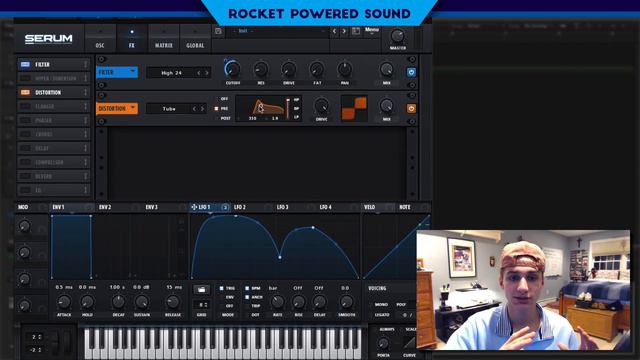
Task: Click the filter Cutoff knob
Action: (x=233, y=69)
